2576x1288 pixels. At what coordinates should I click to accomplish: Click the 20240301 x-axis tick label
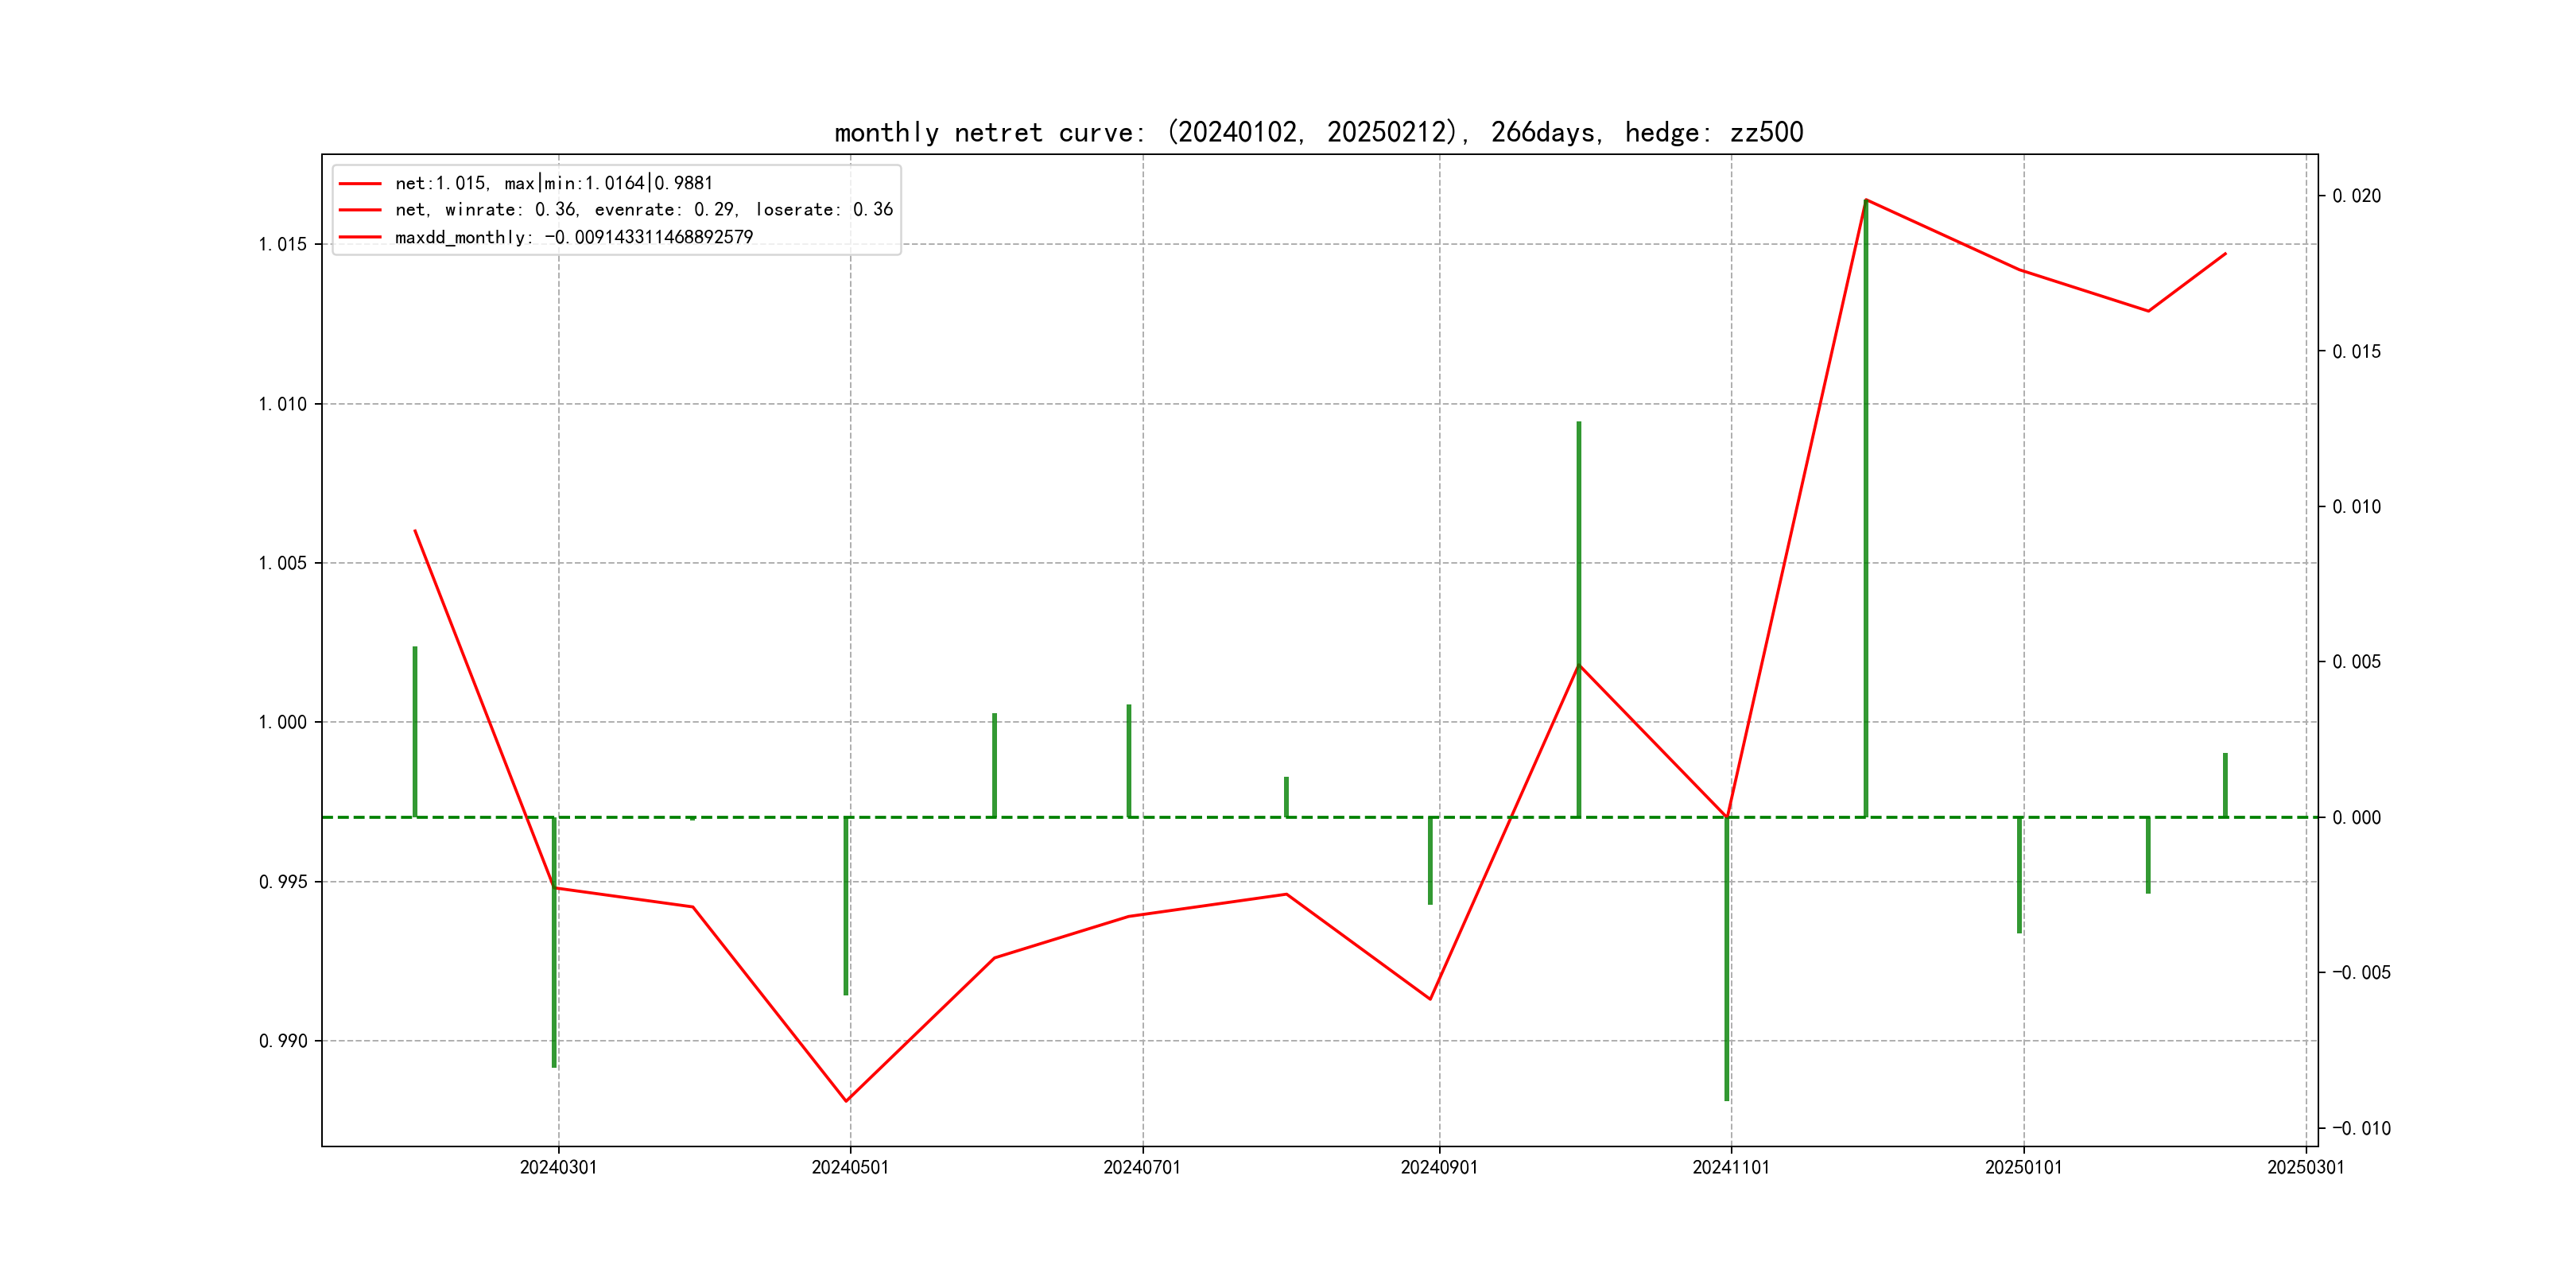point(558,1167)
